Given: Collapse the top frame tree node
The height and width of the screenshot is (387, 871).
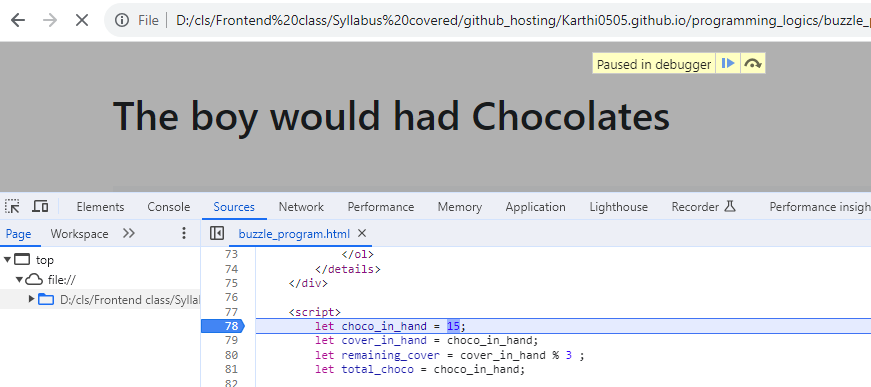Looking at the screenshot, I should click(7, 260).
